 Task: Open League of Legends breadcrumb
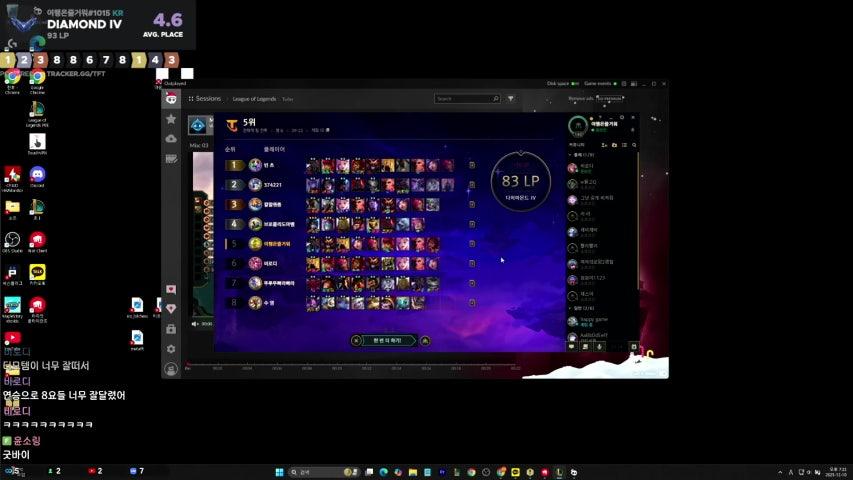(x=254, y=99)
